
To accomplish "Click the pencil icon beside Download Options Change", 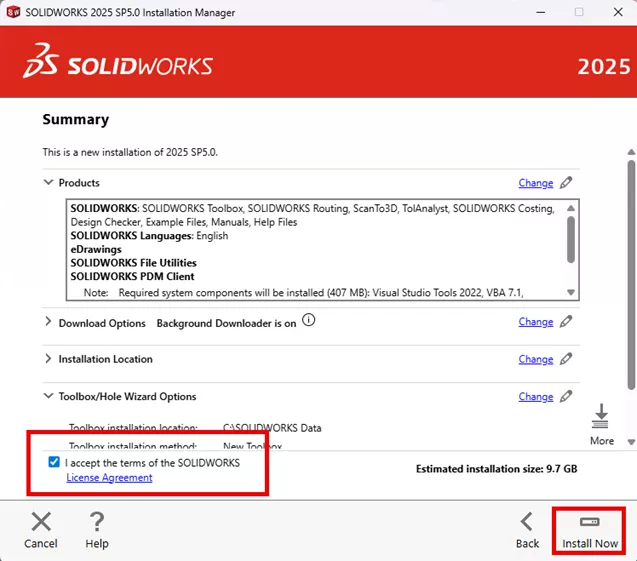I will pyautogui.click(x=566, y=322).
